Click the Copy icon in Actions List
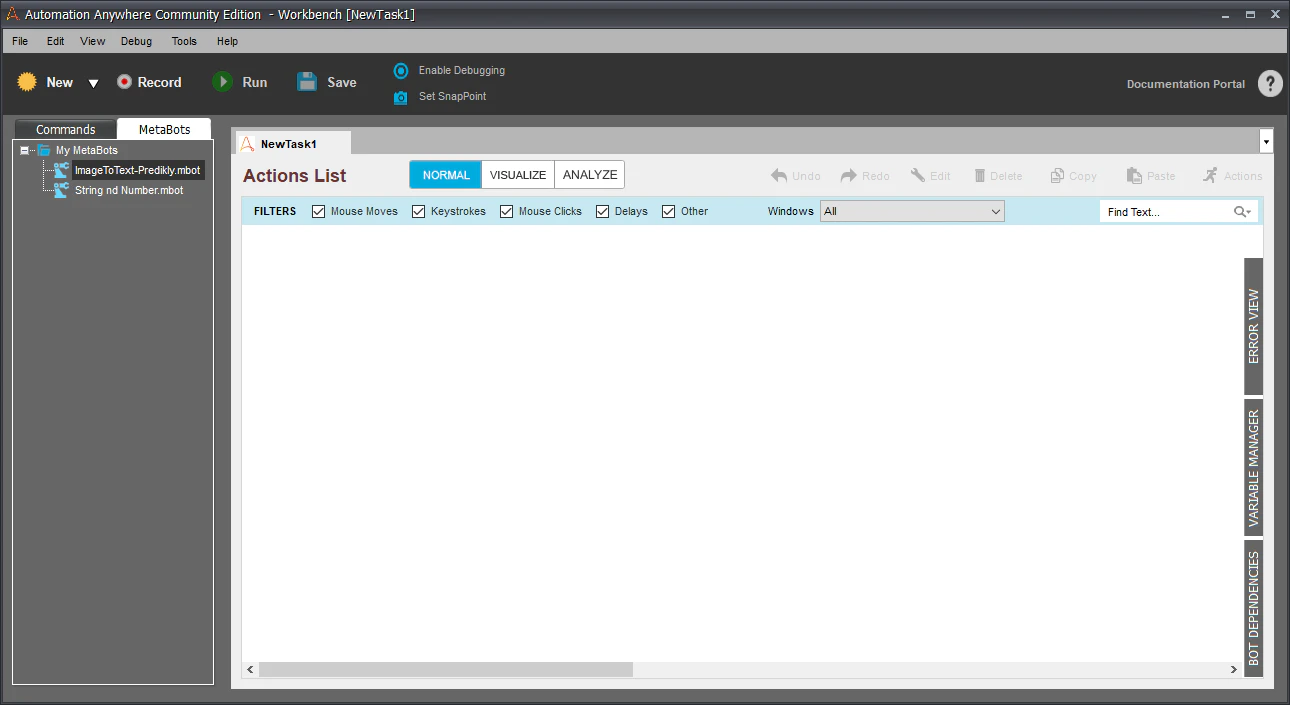 [1057, 176]
